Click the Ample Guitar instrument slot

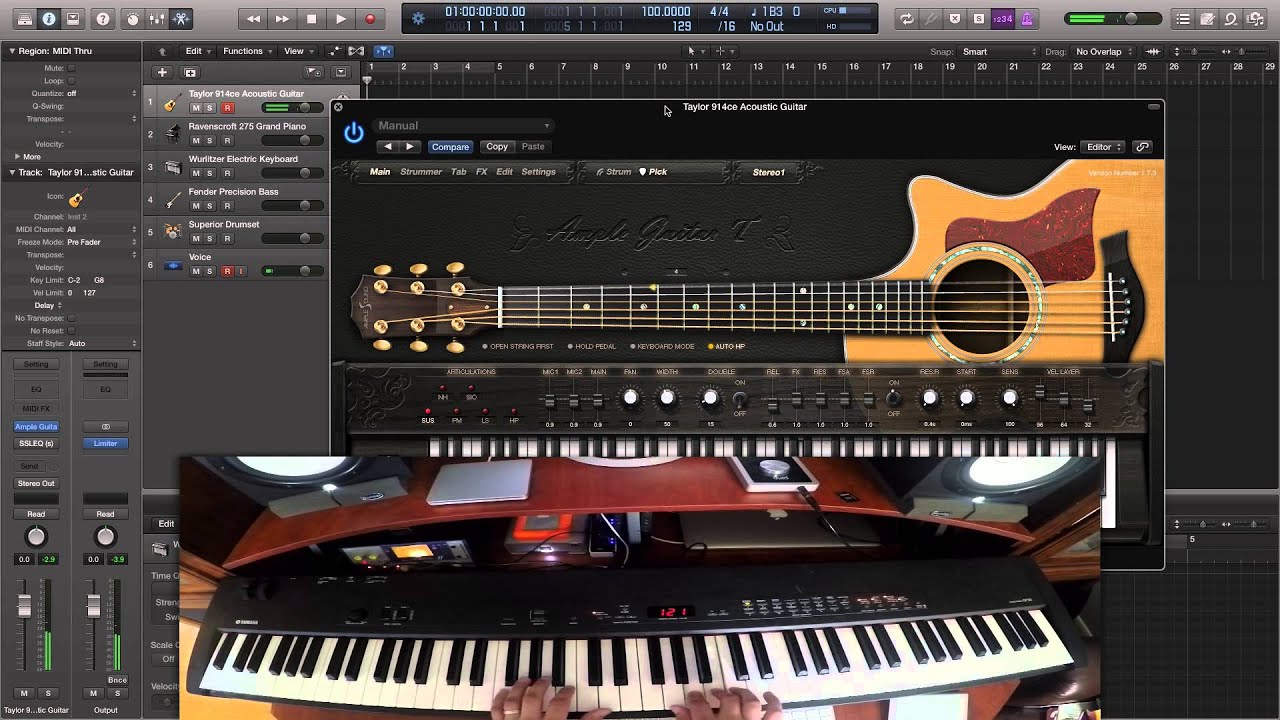pyautogui.click(x=36, y=427)
